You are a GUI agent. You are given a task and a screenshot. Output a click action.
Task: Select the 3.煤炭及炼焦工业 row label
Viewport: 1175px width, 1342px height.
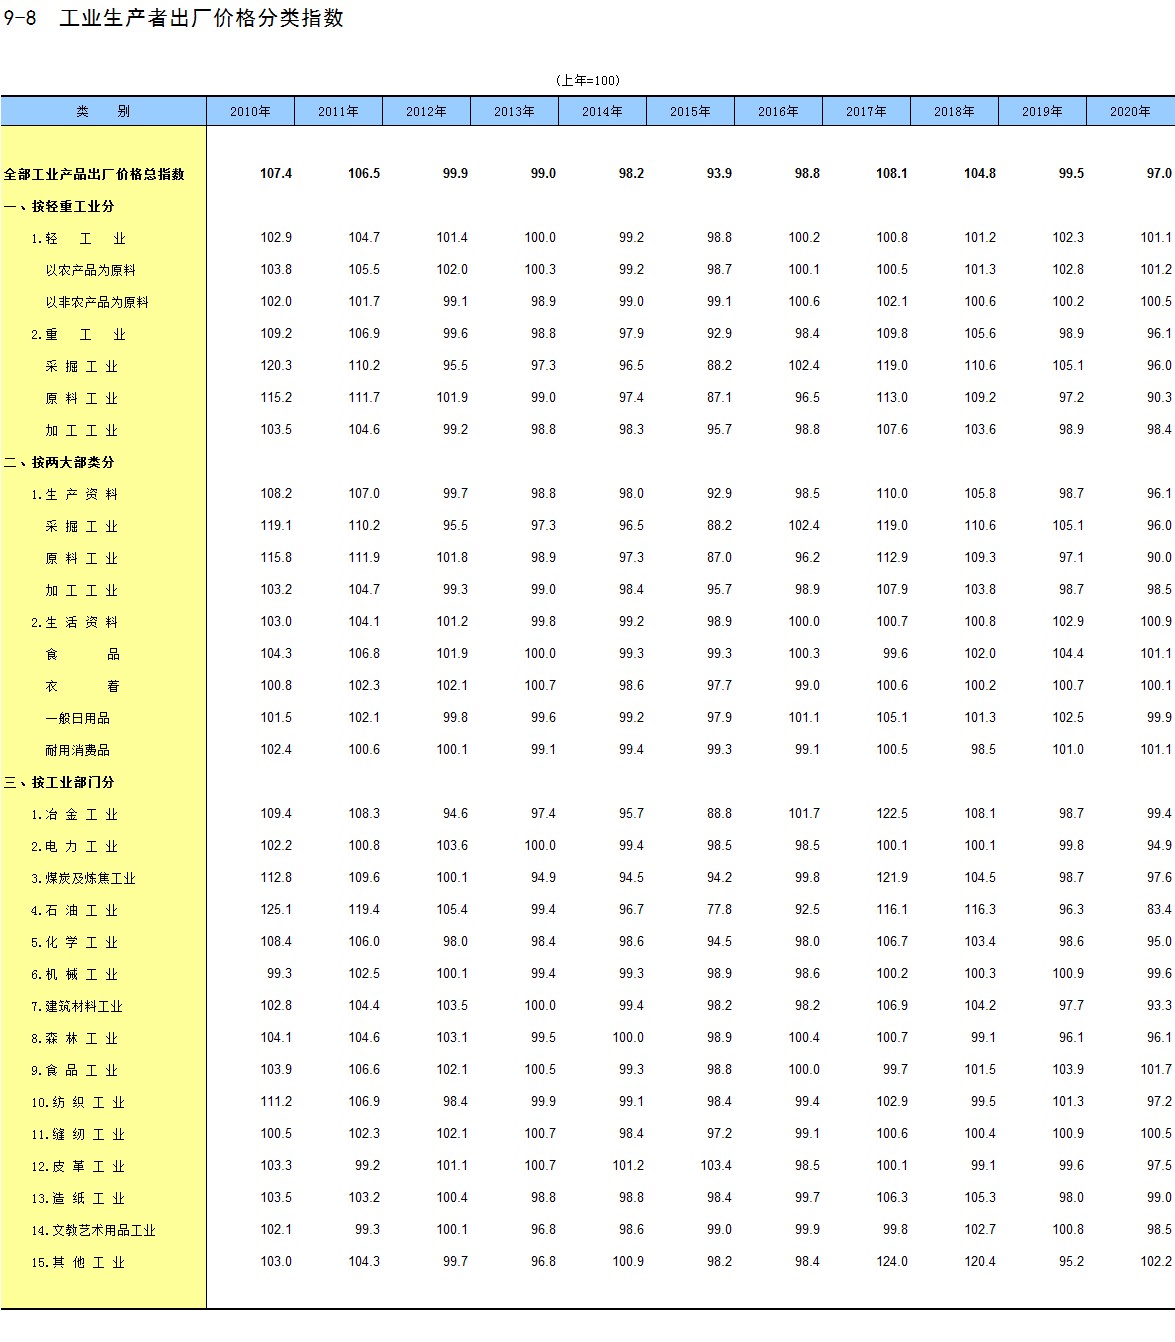(83, 878)
